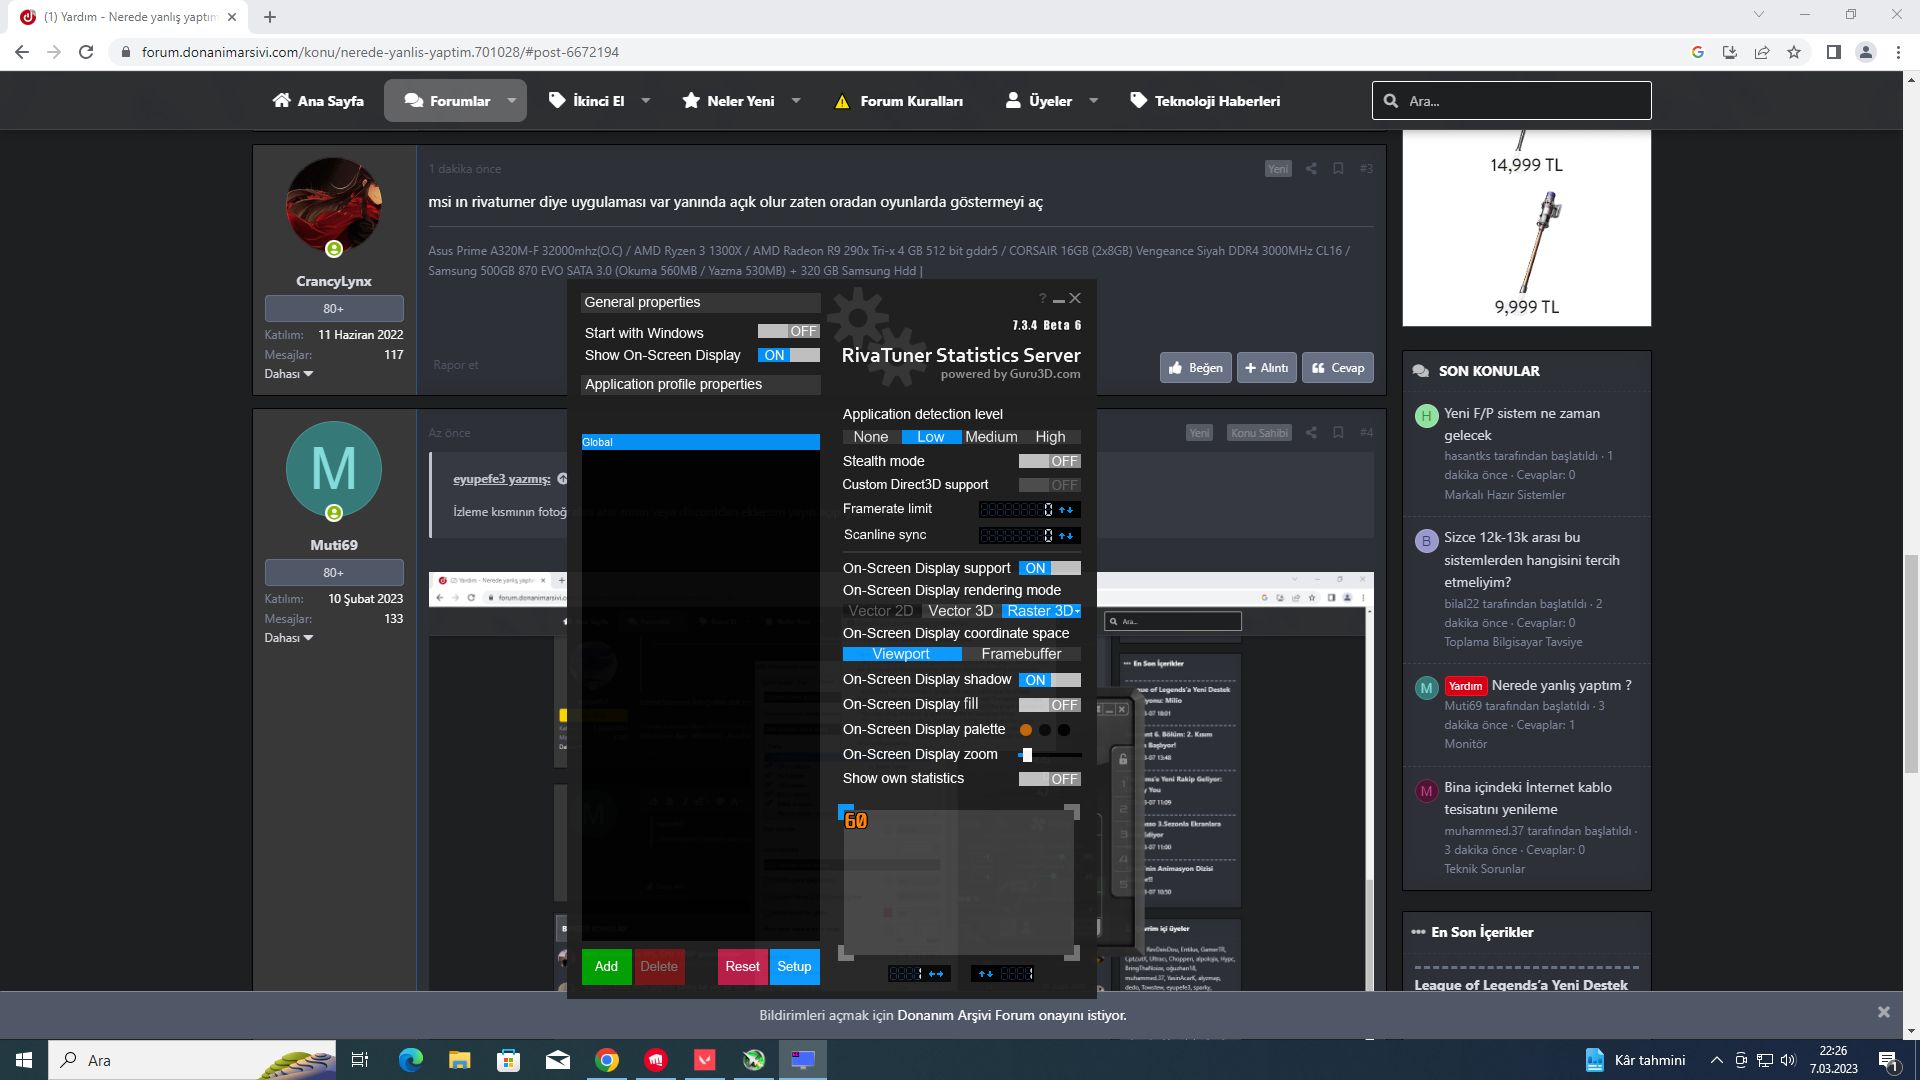The height and width of the screenshot is (1080, 1920).
Task: Reload the page with the refresh icon
Action: (86, 52)
